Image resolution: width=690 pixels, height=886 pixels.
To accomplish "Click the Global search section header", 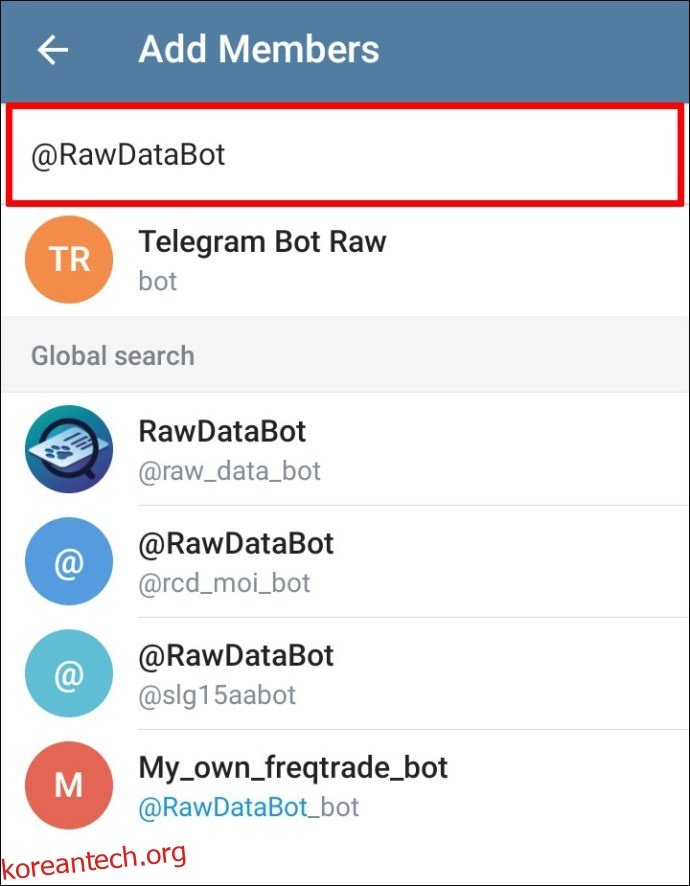I will pyautogui.click(x=113, y=356).
